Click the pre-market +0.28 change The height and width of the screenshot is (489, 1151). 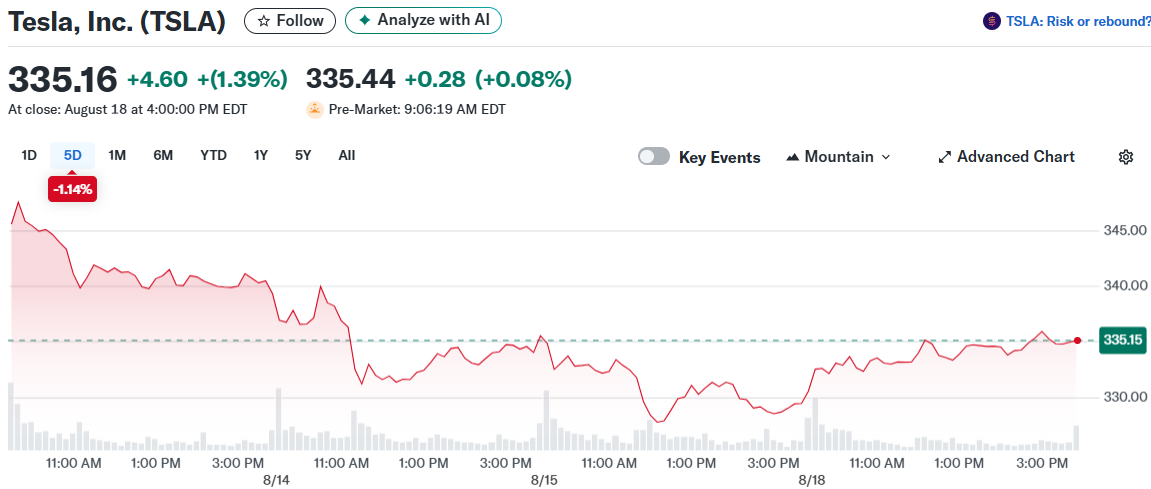pos(435,79)
